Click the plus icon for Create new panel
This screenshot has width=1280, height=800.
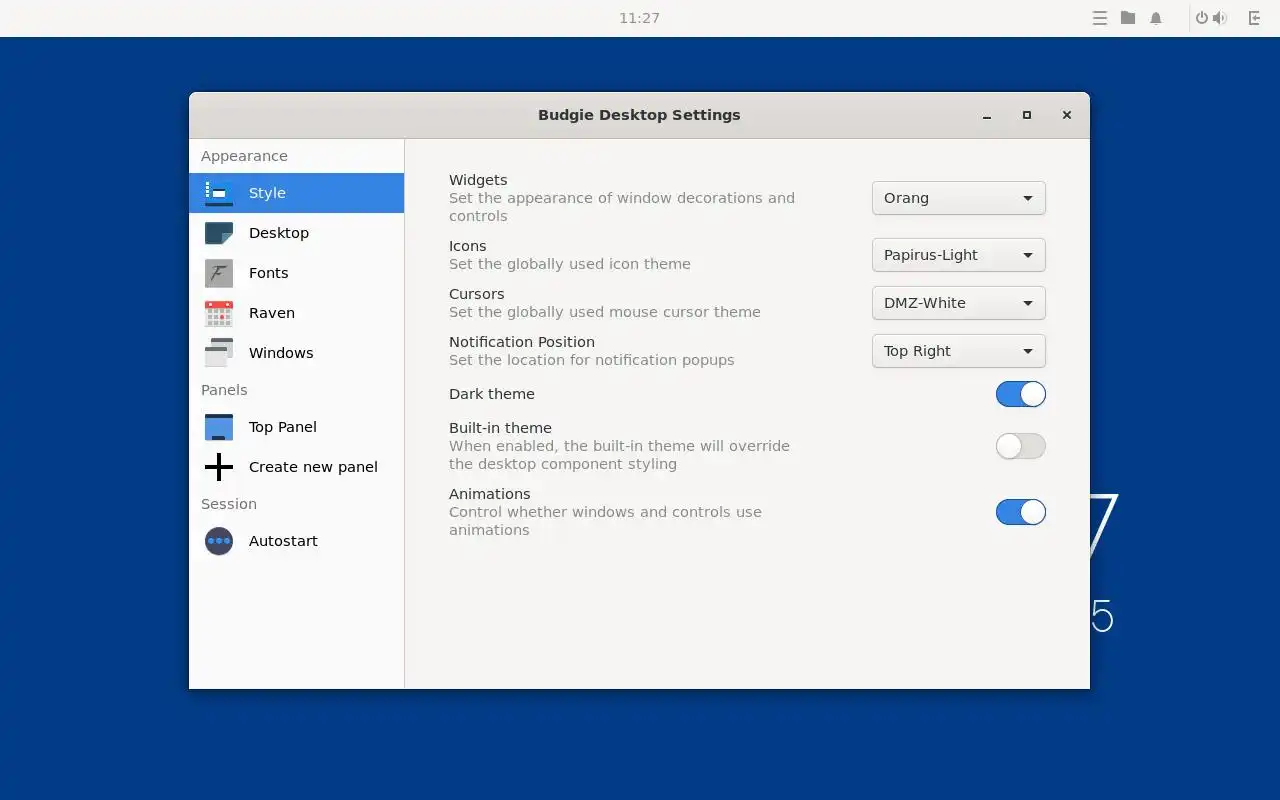pyautogui.click(x=219, y=467)
